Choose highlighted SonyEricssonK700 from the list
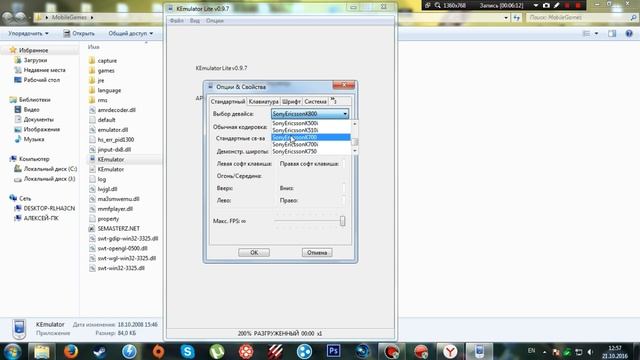Image resolution: width=640 pixels, height=360 pixels. (311, 137)
